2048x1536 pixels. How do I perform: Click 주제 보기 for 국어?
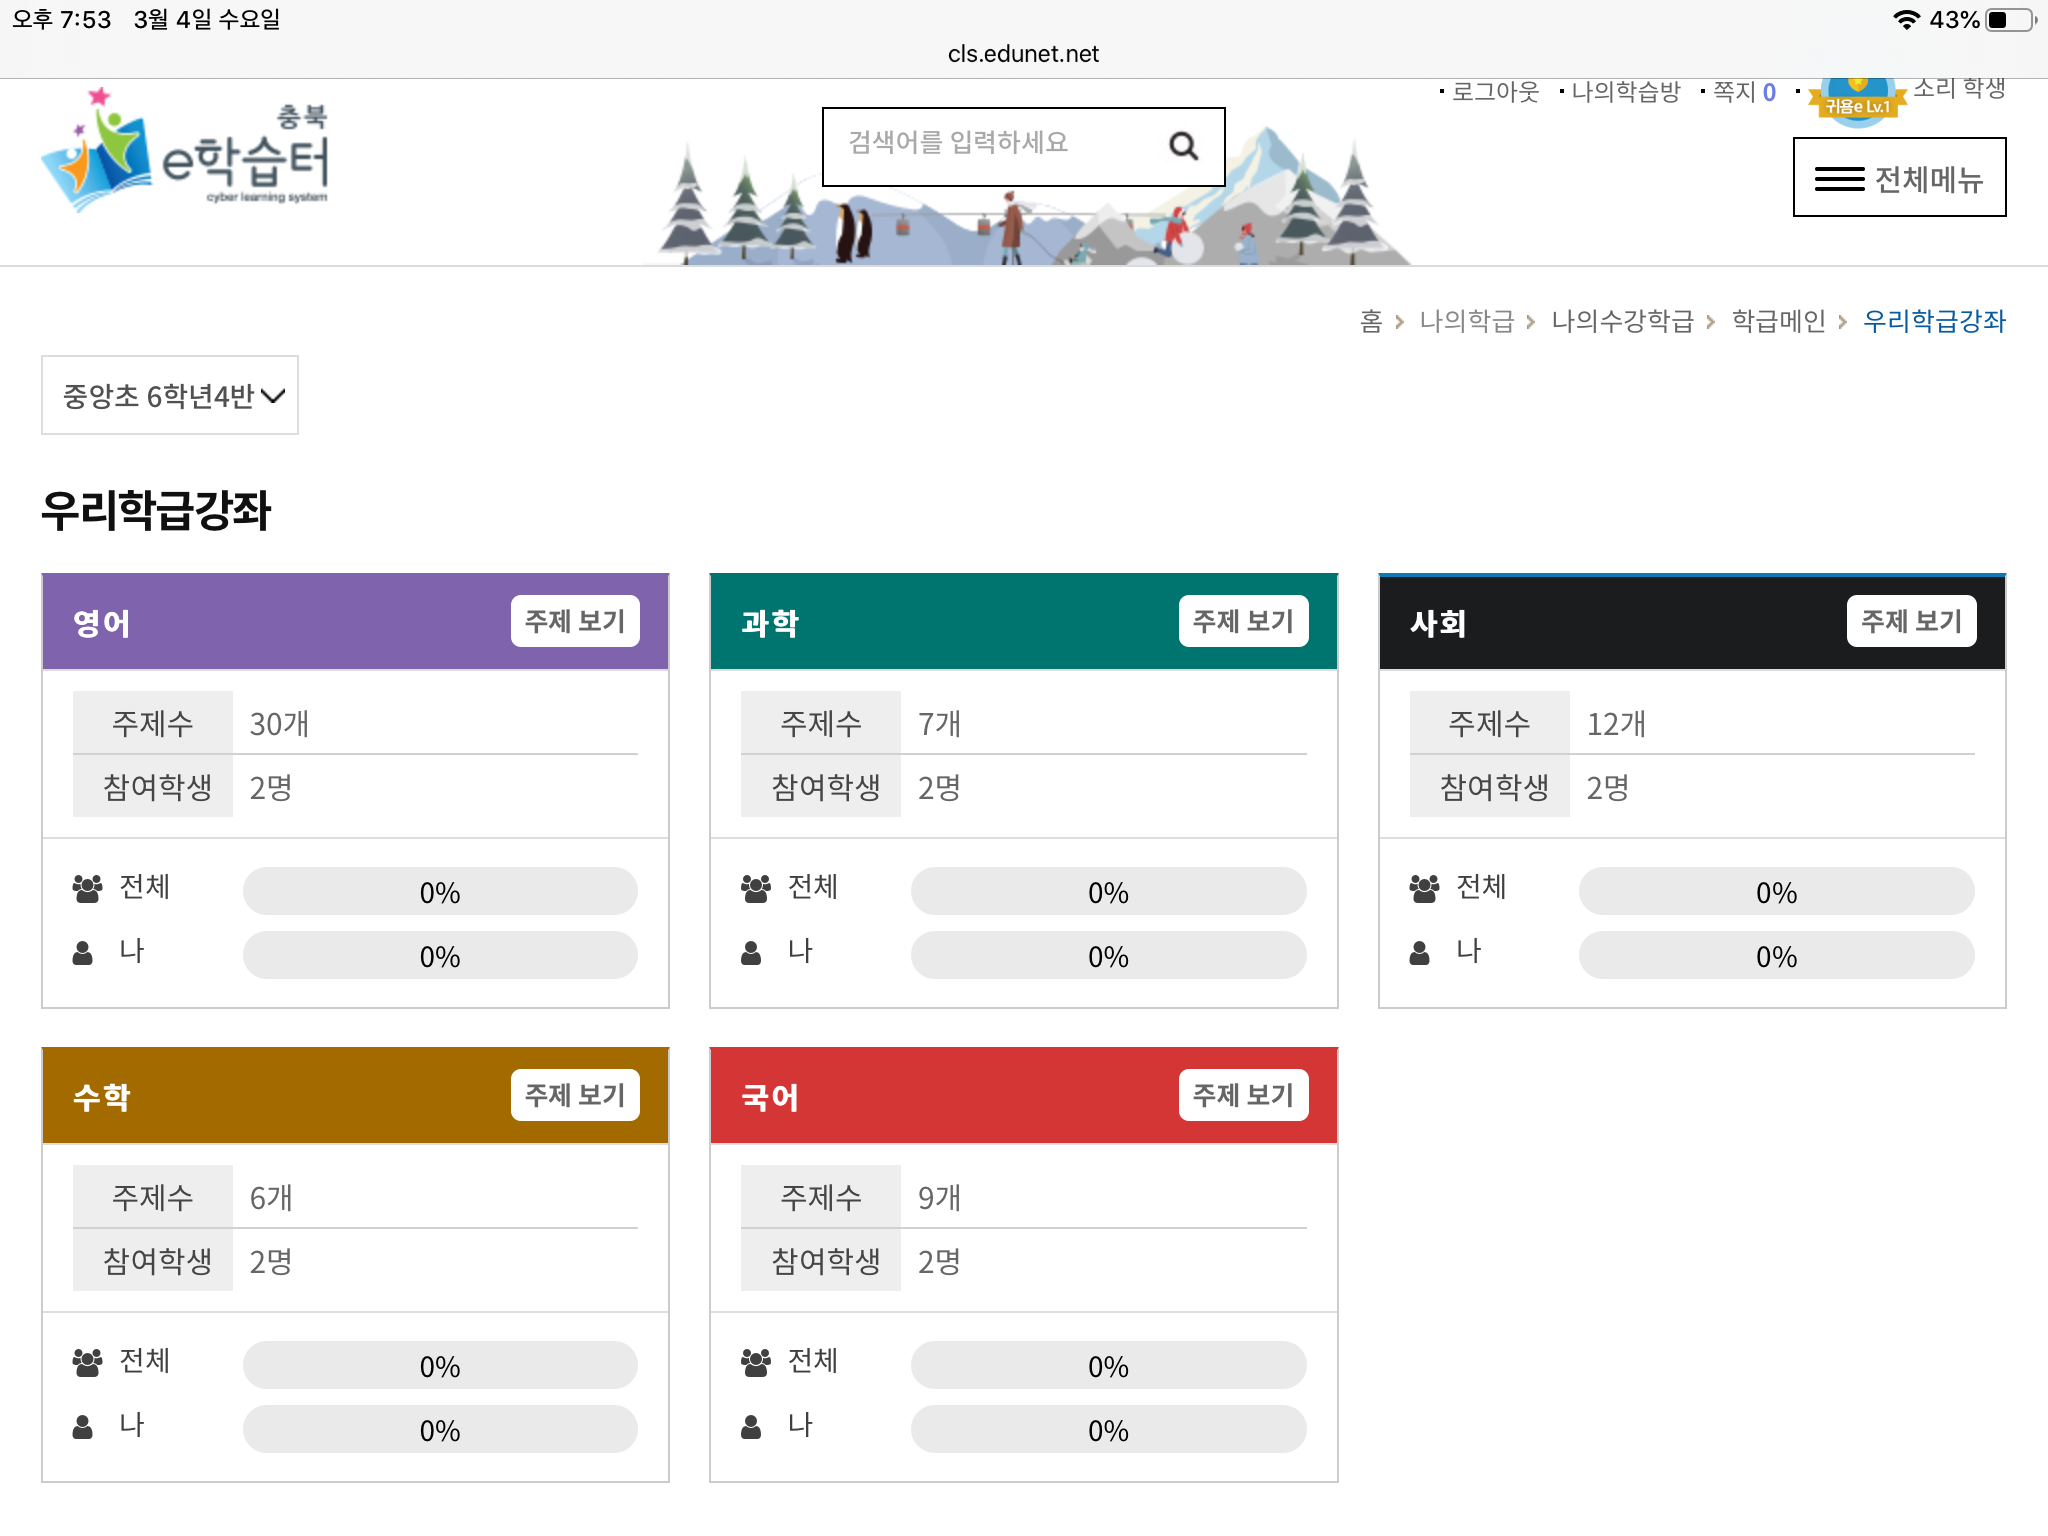coord(1243,1095)
